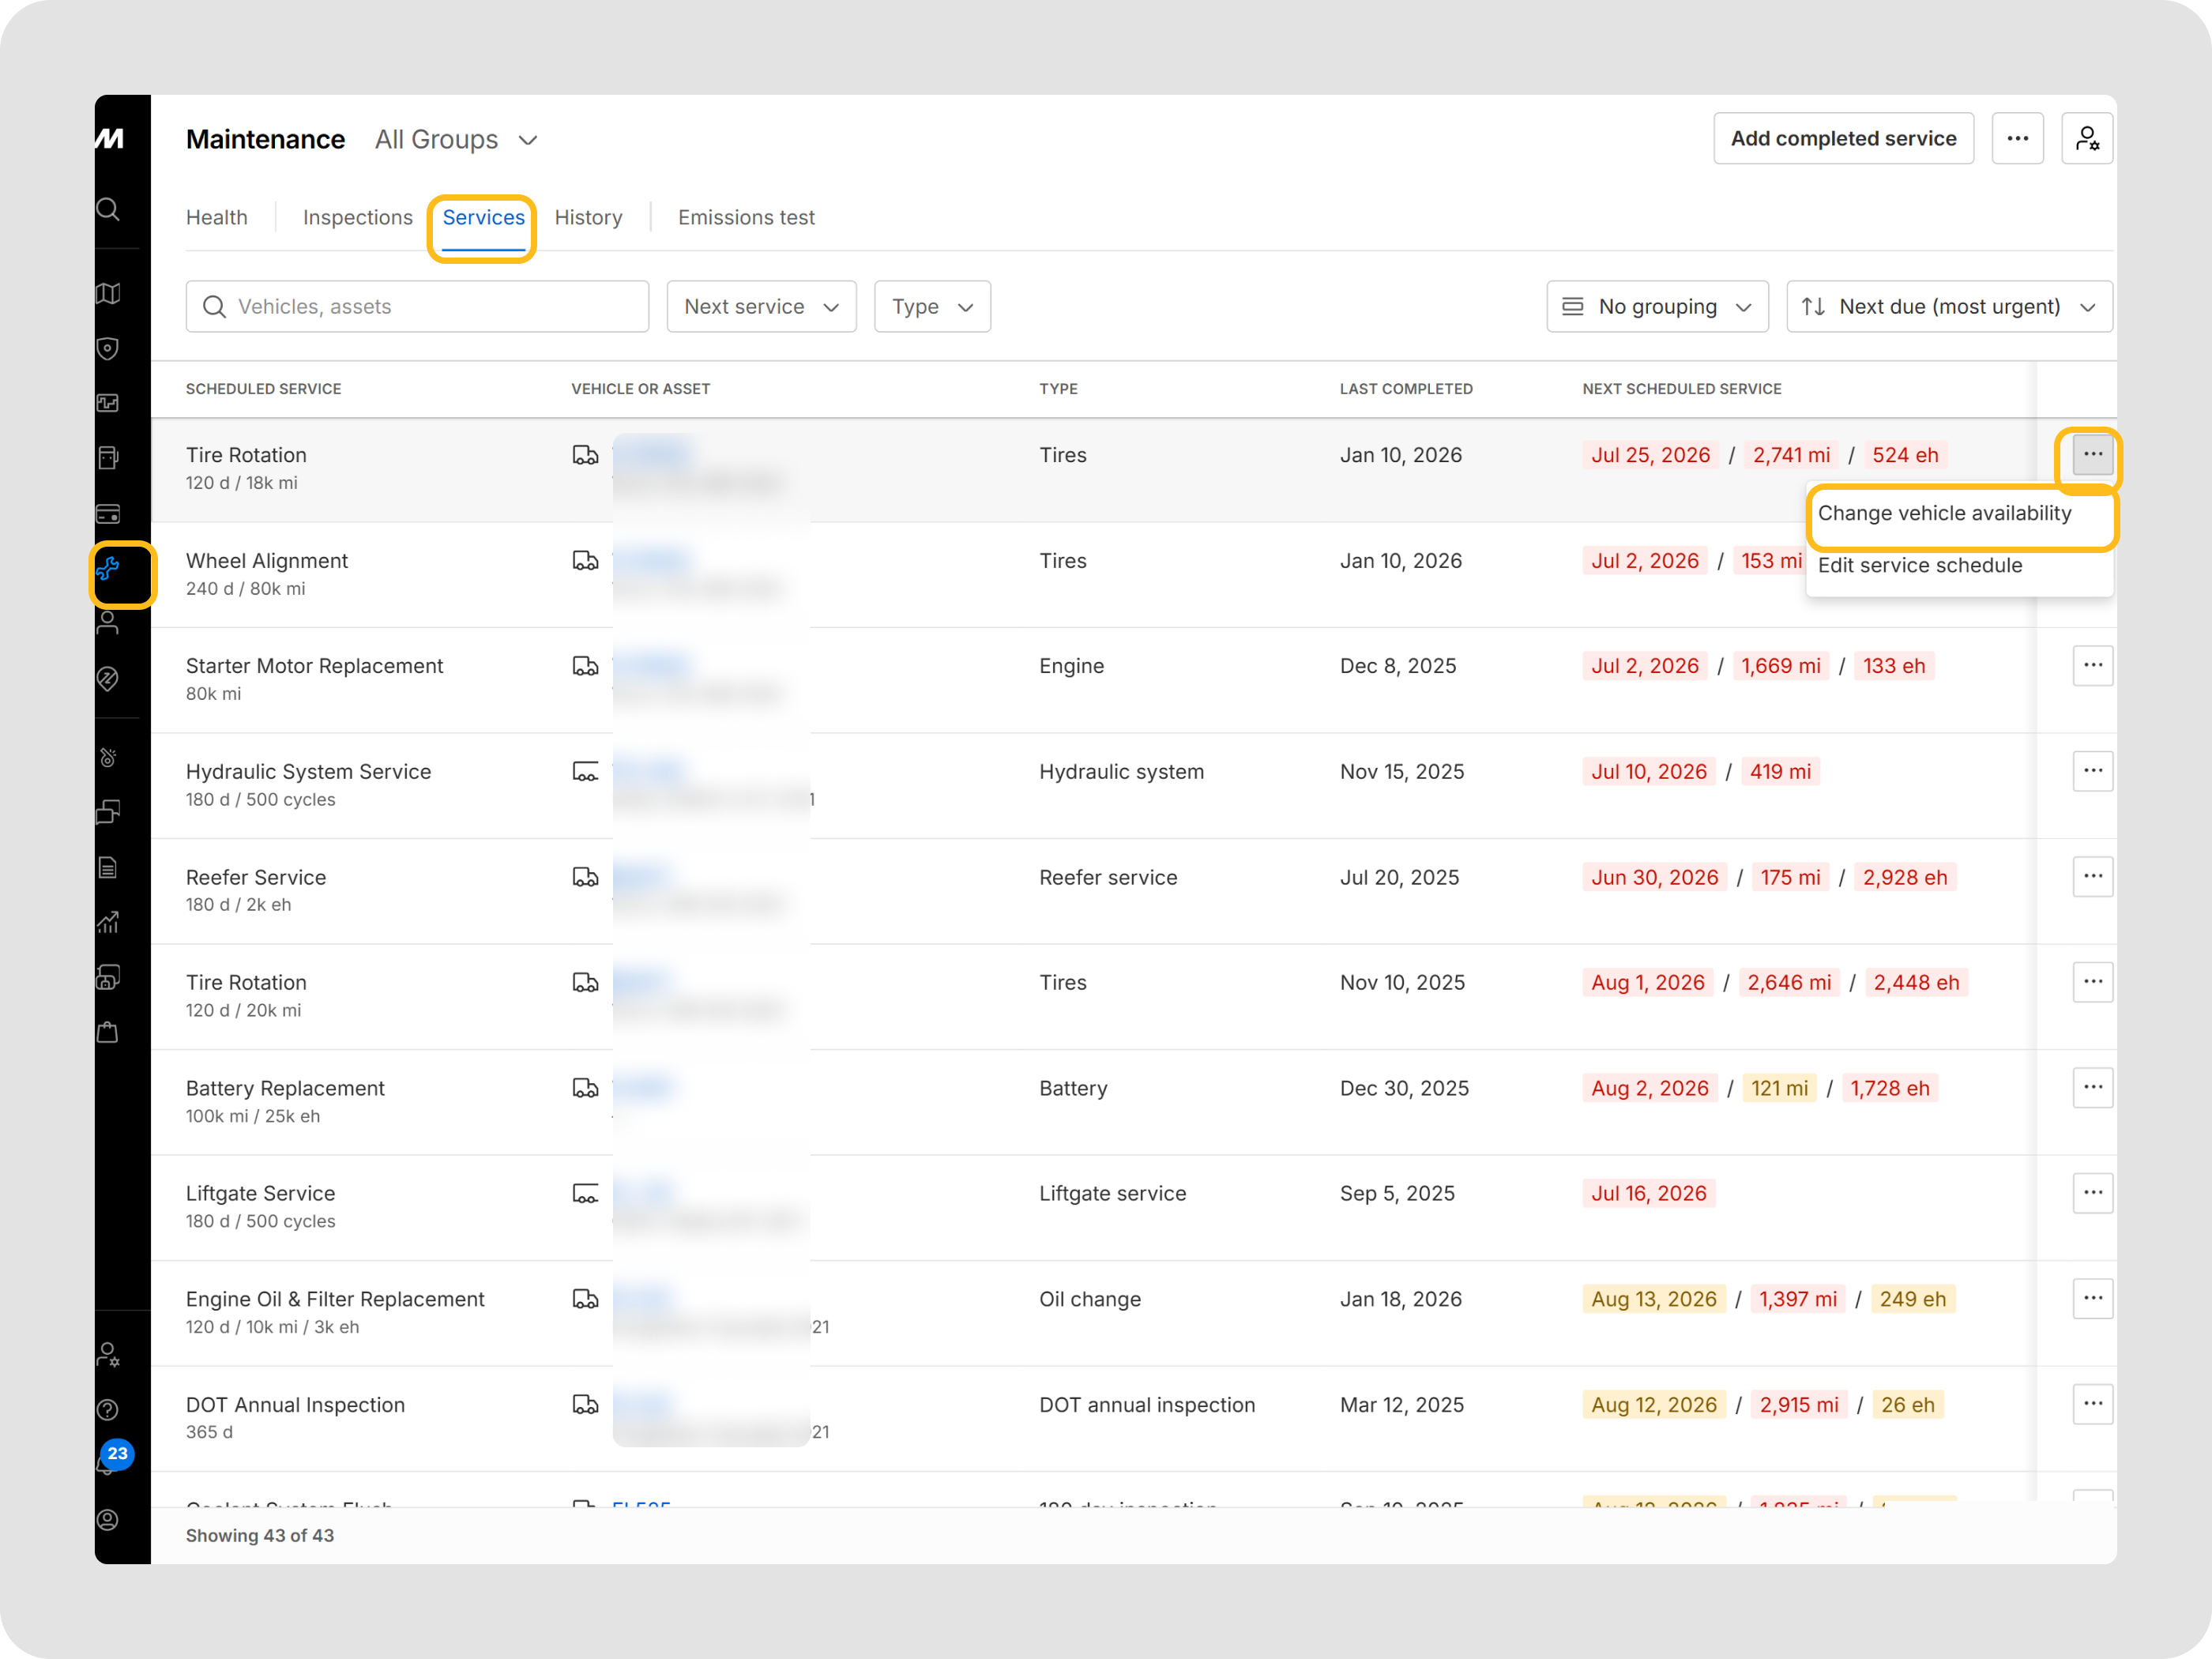Open the safety shield sidebar icon
Image resolution: width=2212 pixels, height=1659 pixels.
click(x=108, y=348)
